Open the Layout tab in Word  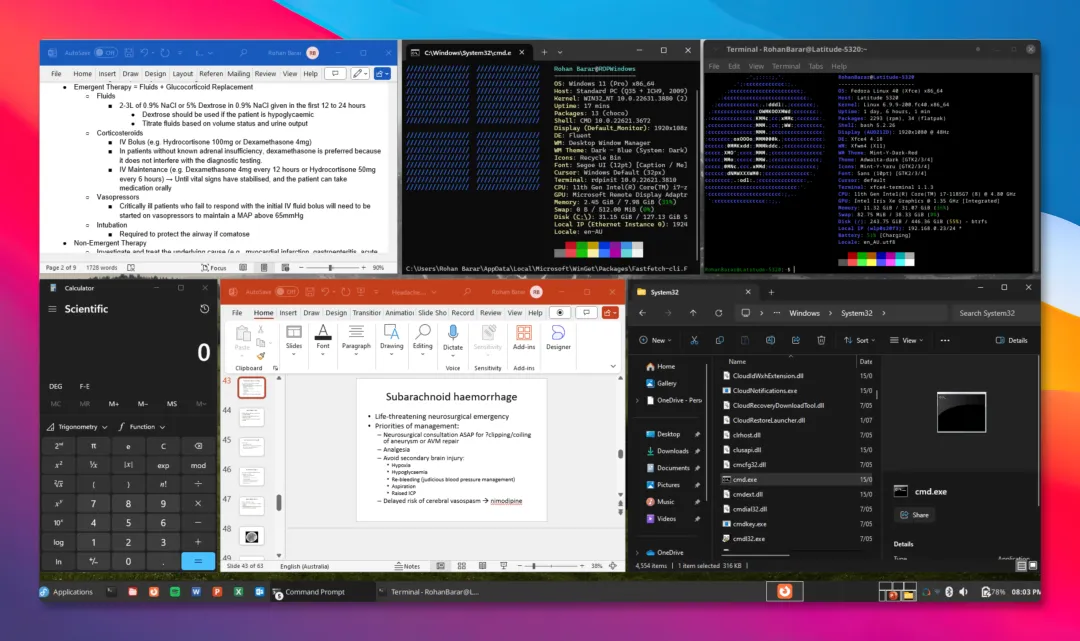[x=183, y=74]
